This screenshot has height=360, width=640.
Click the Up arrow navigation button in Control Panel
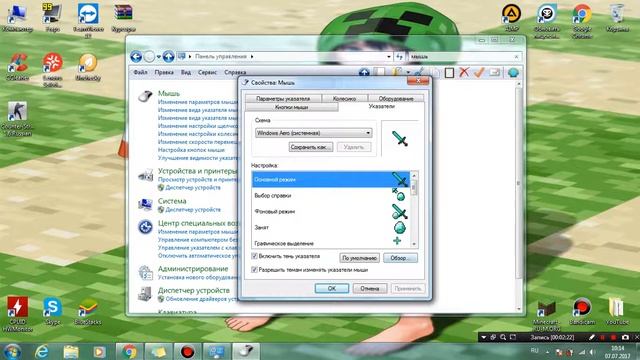(168, 56)
